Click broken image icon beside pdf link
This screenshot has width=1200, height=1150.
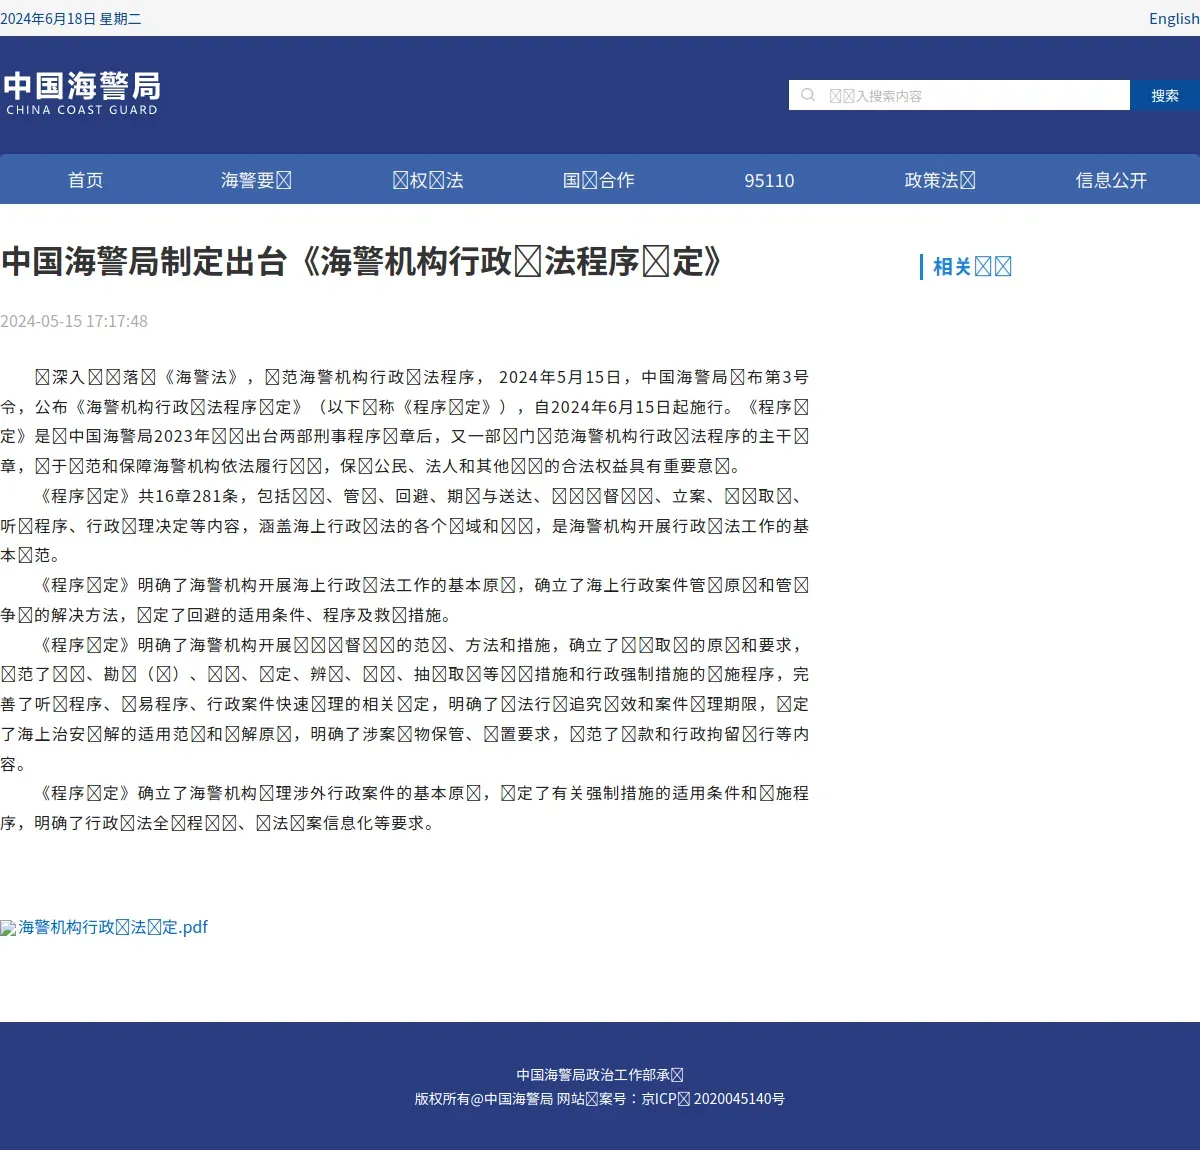coord(8,928)
